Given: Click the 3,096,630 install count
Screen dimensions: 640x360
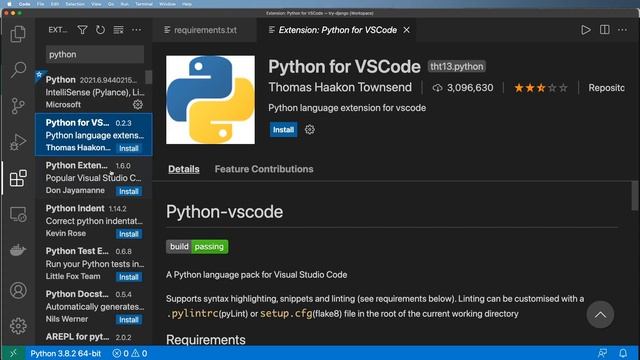Looking at the screenshot, I should 463,88.
